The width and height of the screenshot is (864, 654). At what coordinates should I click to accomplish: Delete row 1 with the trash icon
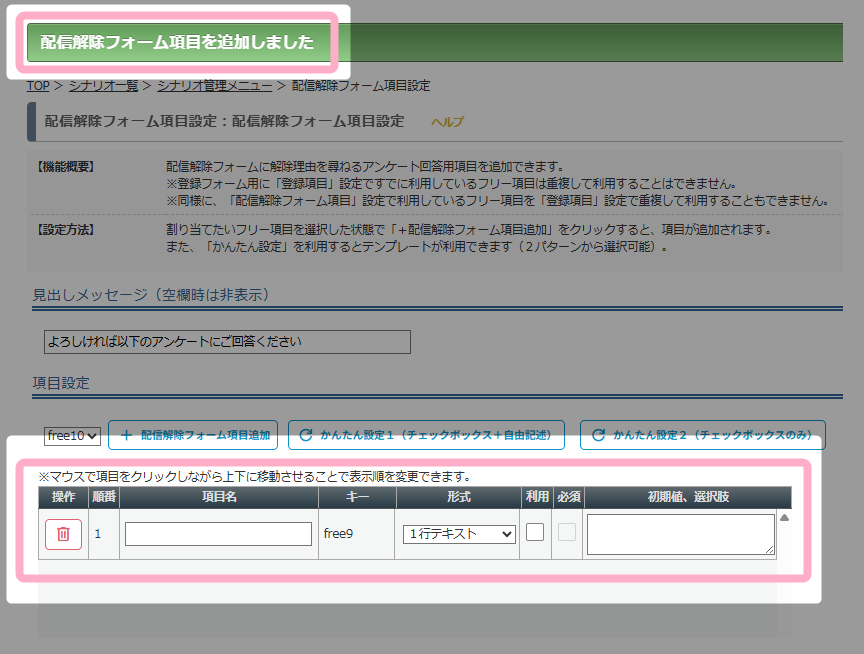click(63, 534)
